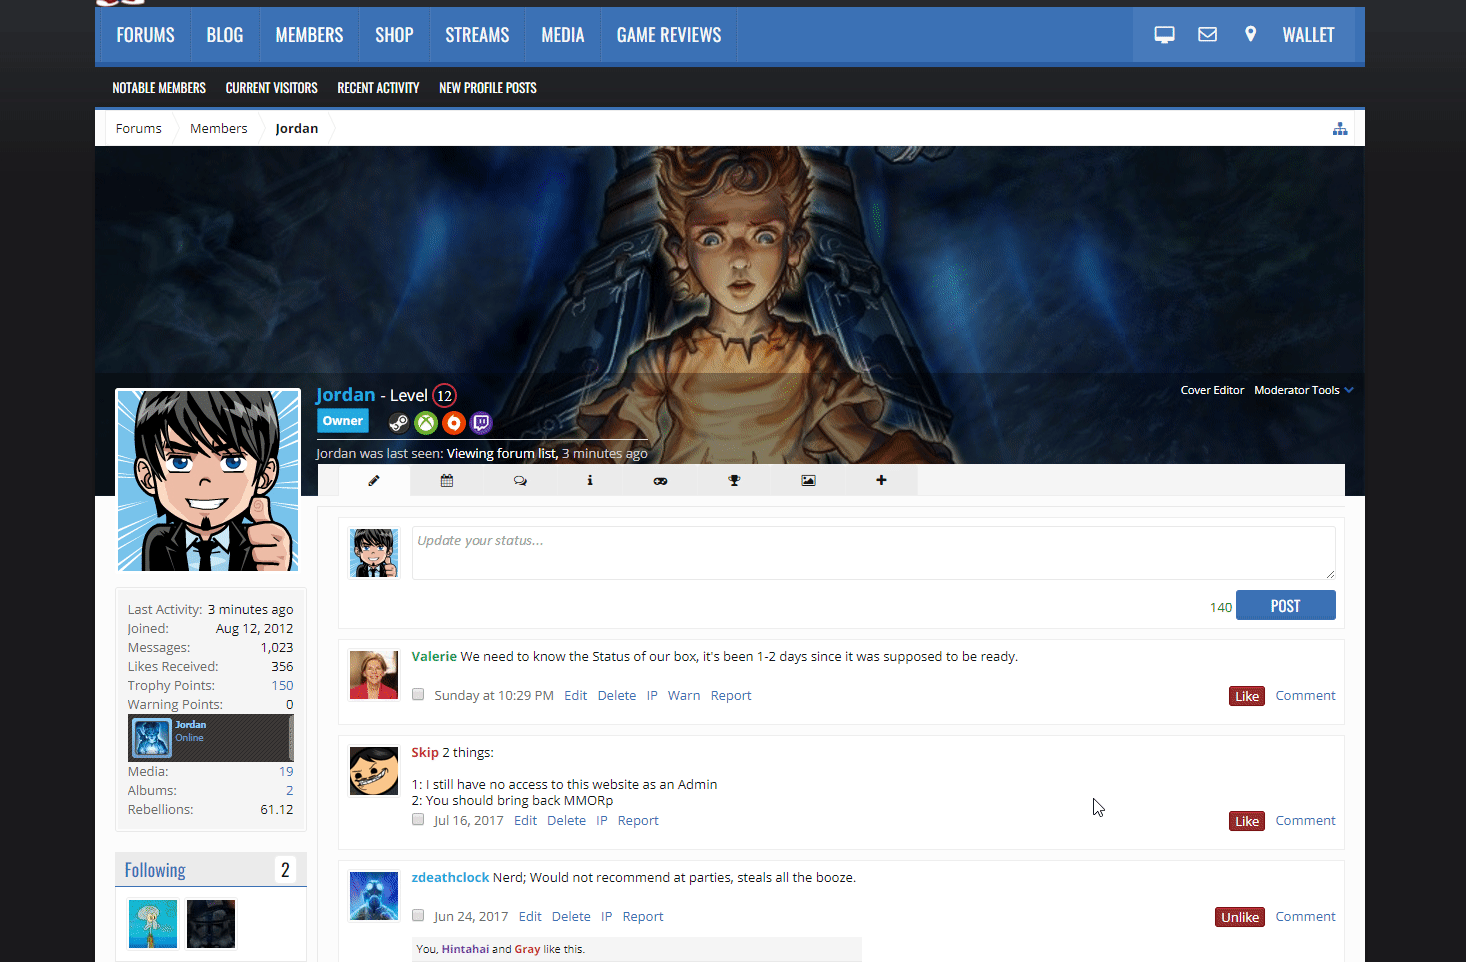
Task: Click the POST button
Action: click(1285, 606)
